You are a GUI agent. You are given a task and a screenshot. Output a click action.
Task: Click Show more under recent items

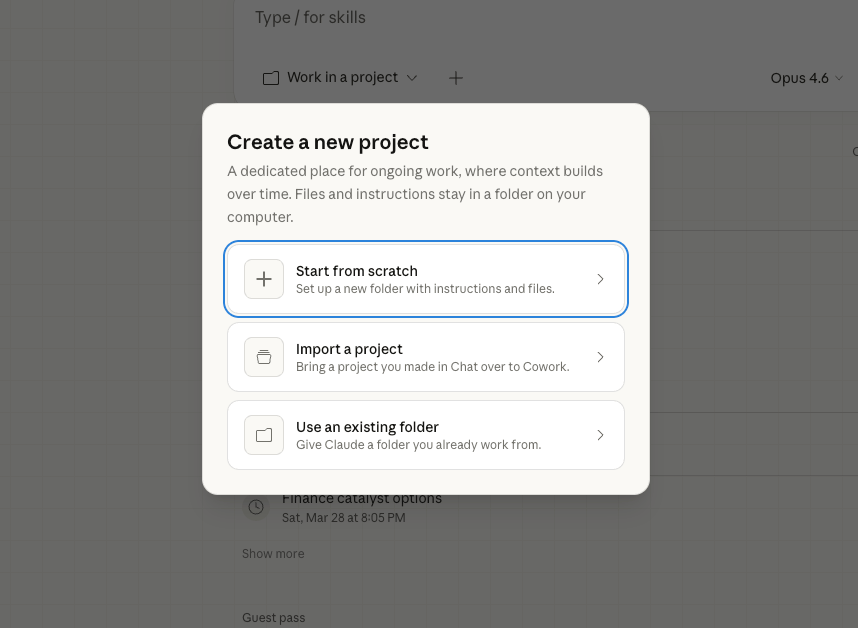(273, 554)
